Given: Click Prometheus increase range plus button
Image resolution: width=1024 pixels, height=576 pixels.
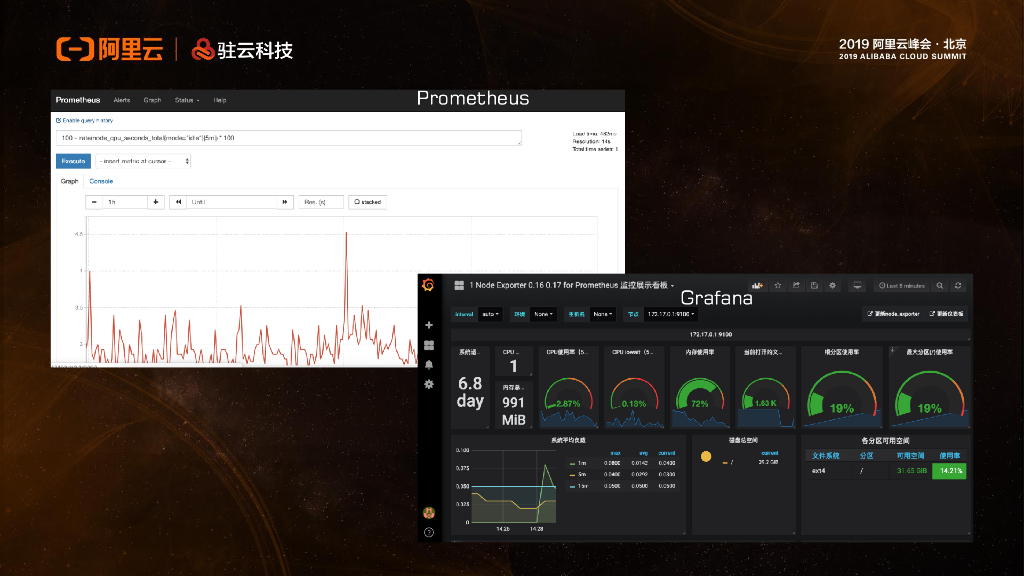Looking at the screenshot, I should tap(155, 202).
